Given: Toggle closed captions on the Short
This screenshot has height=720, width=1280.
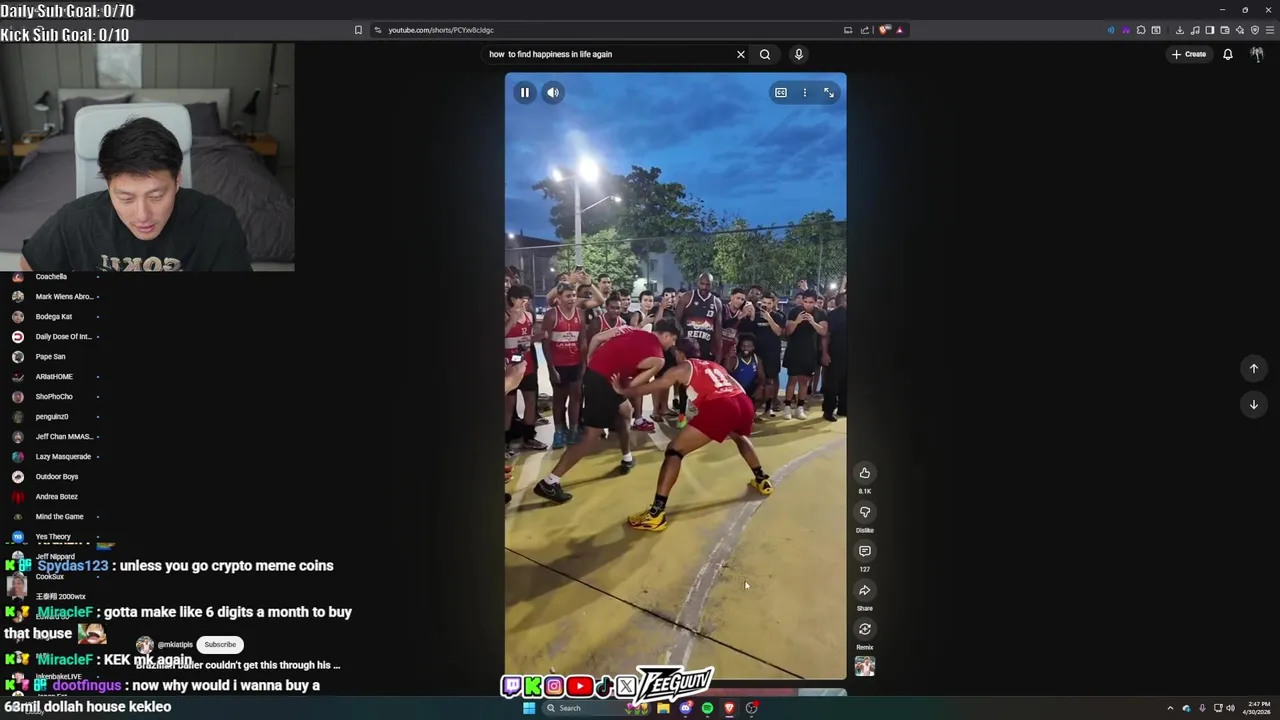Looking at the screenshot, I should (x=781, y=93).
